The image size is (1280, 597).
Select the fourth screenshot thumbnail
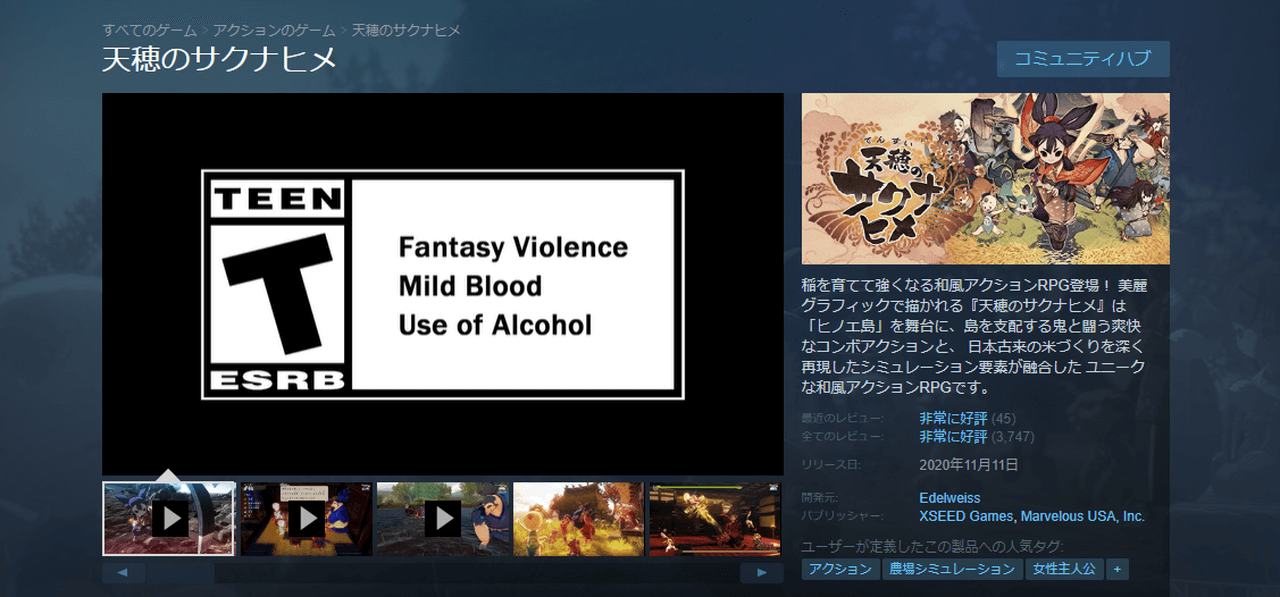coord(579,518)
